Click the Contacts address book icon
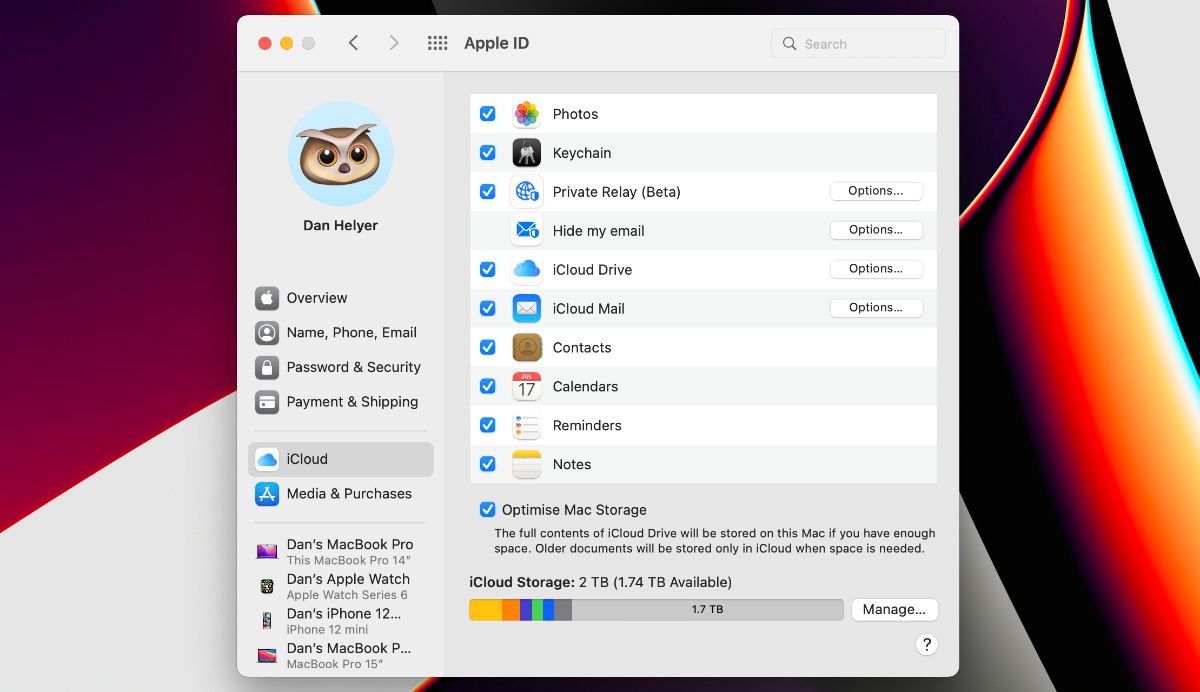This screenshot has height=692, width=1200. [x=525, y=347]
